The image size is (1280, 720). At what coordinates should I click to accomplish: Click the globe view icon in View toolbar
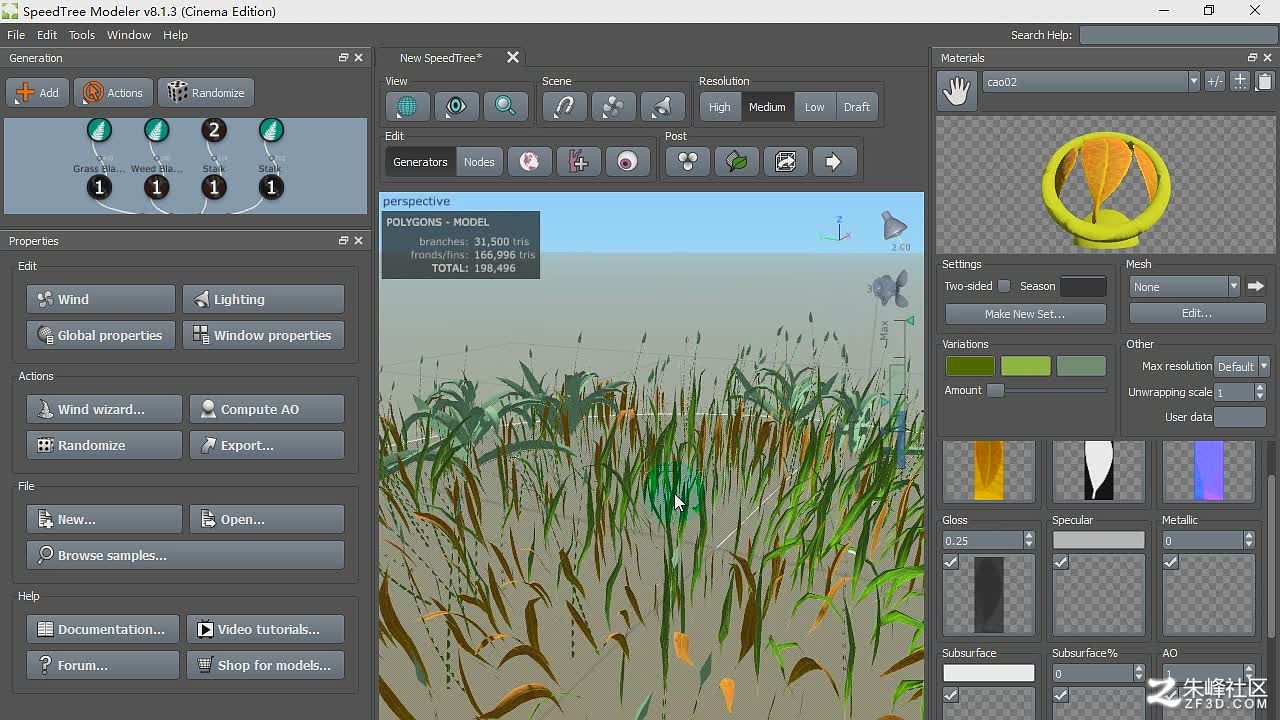407,106
